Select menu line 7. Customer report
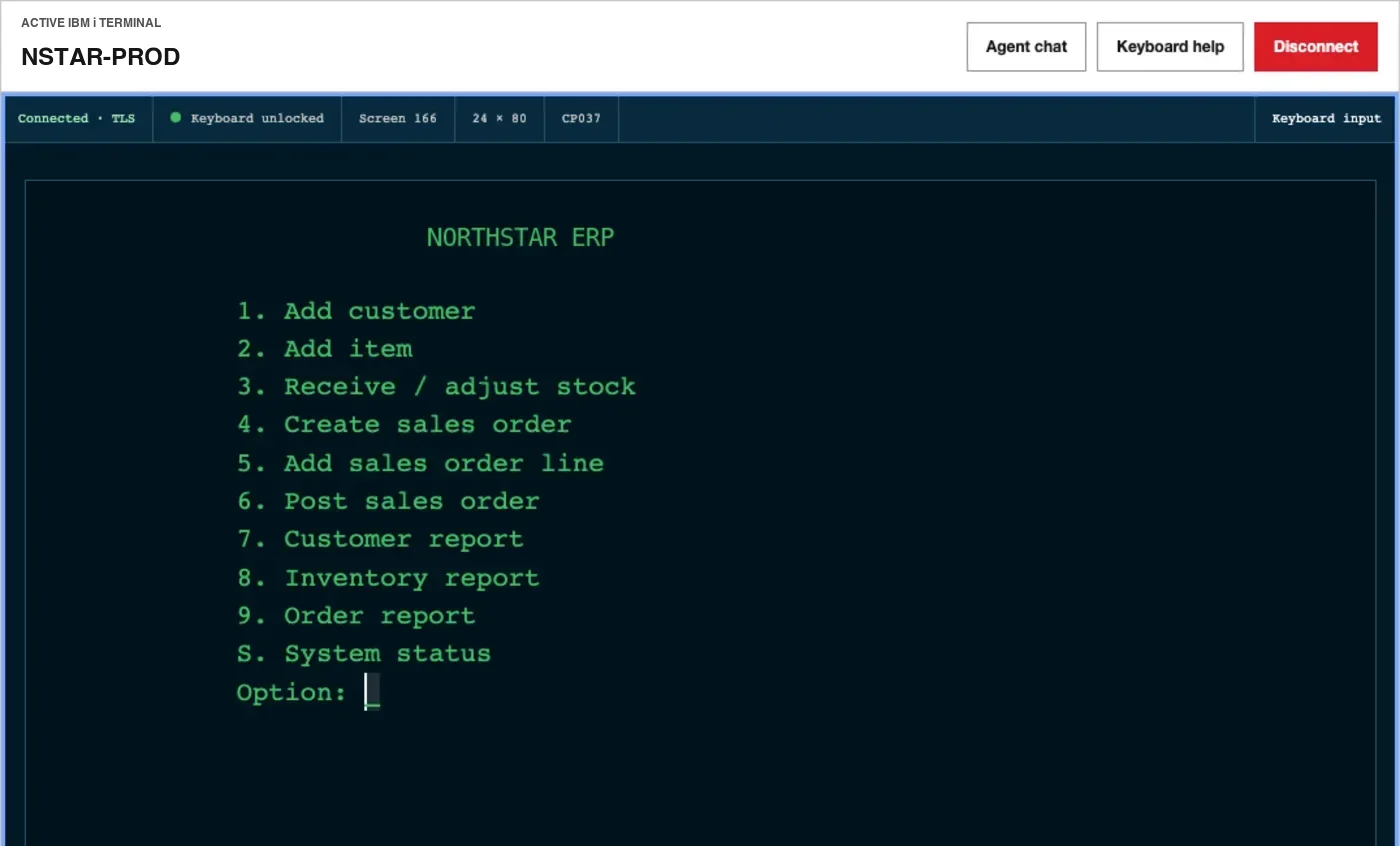The image size is (1400, 846). [x=380, y=539]
